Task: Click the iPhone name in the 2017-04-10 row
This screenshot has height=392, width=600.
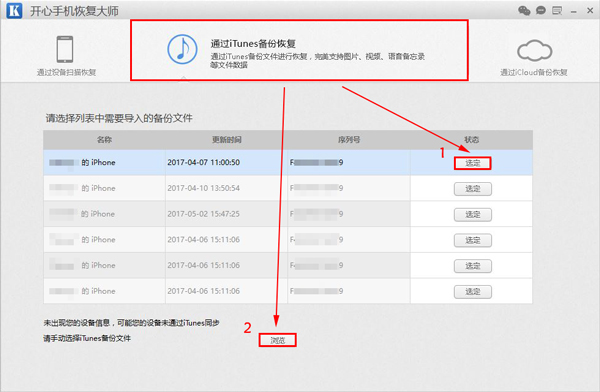Action: tap(82, 188)
